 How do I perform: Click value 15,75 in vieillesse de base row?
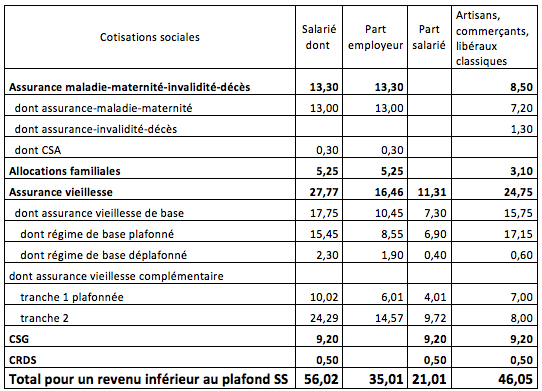pyautogui.click(x=518, y=213)
